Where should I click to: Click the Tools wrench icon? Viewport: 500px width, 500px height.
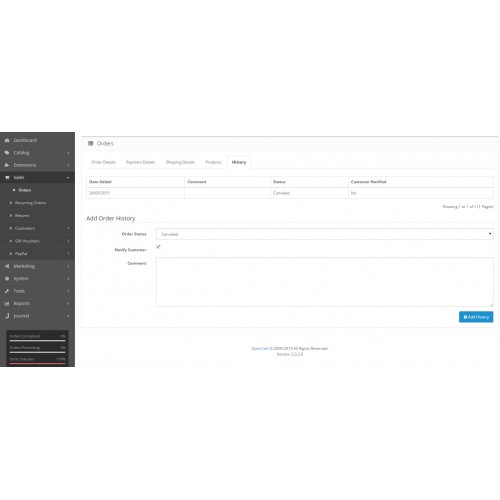click(7, 291)
